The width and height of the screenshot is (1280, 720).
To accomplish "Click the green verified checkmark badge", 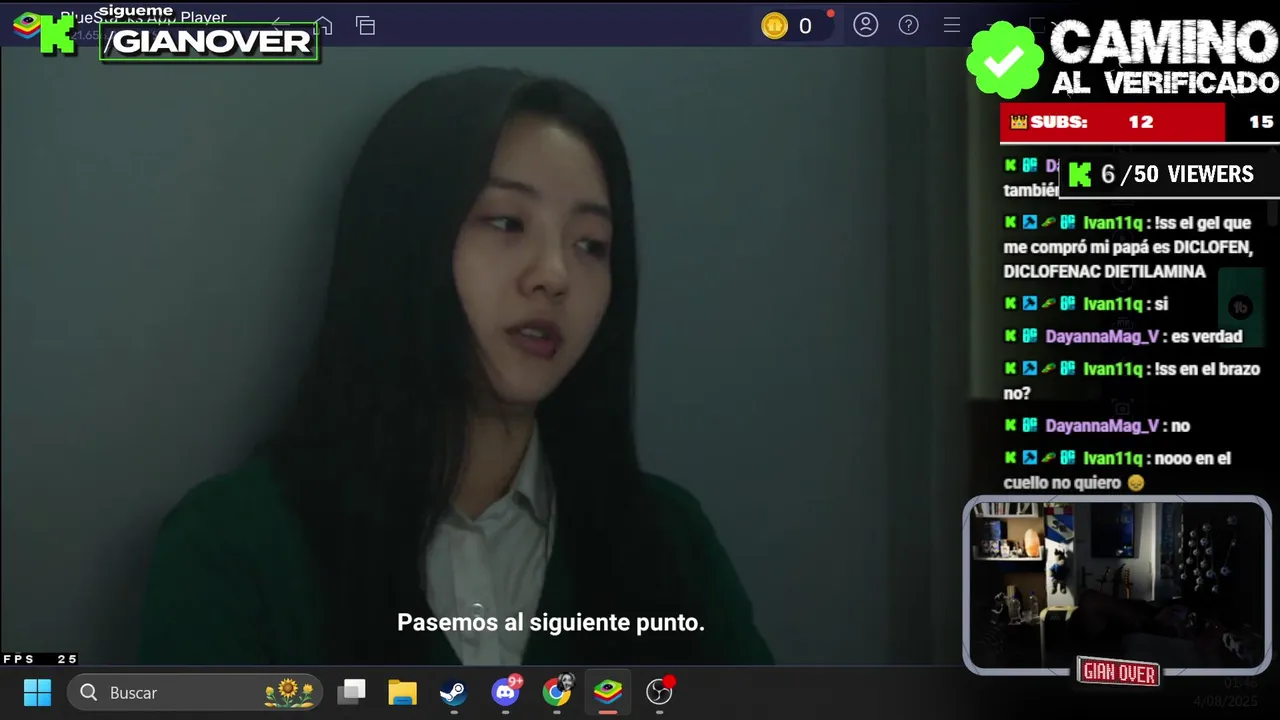I will click(x=1004, y=61).
